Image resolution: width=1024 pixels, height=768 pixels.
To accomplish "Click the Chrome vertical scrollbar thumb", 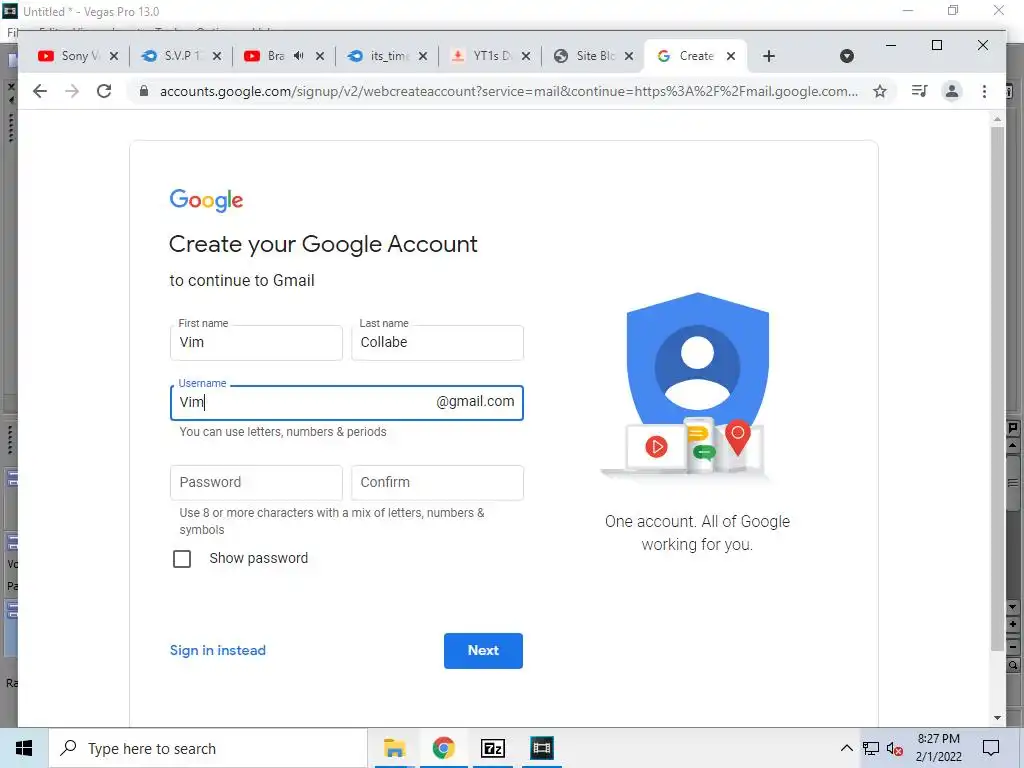I will 997,389.
